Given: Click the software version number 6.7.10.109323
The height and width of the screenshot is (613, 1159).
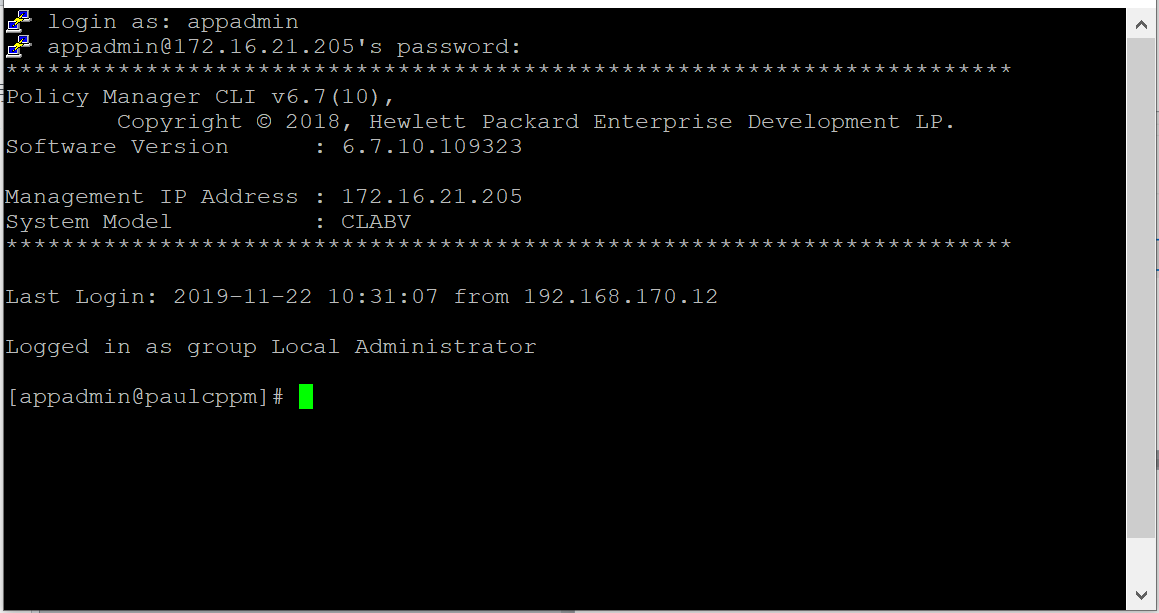Looking at the screenshot, I should [432, 146].
